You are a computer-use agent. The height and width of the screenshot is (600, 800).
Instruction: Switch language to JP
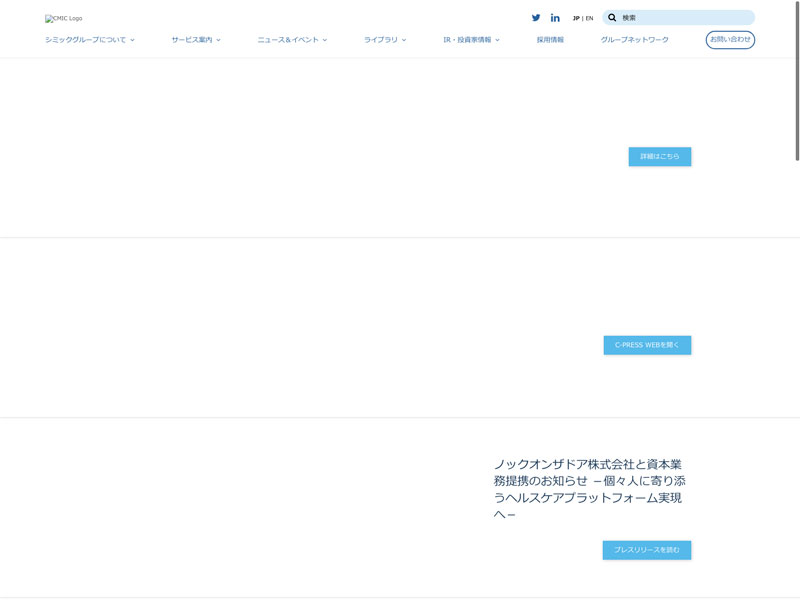(x=576, y=18)
